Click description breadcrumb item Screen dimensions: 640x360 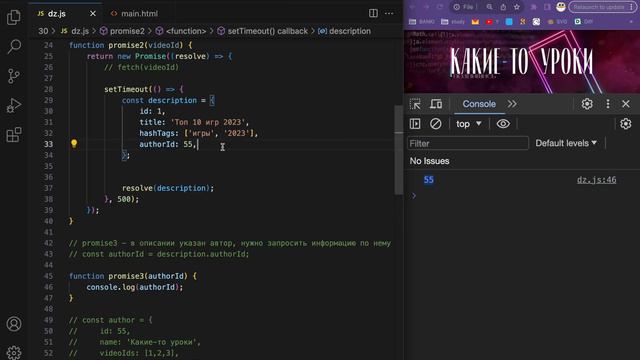click(x=345, y=31)
